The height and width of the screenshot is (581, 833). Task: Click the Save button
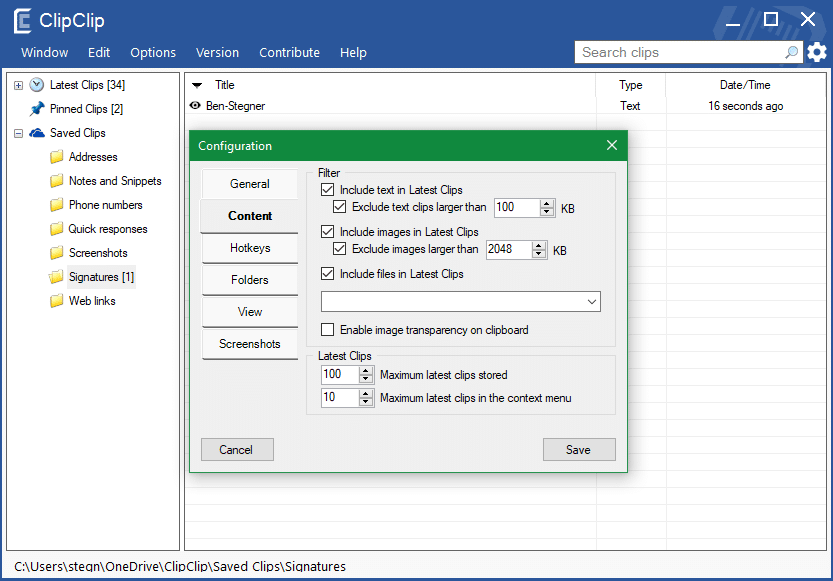click(579, 450)
